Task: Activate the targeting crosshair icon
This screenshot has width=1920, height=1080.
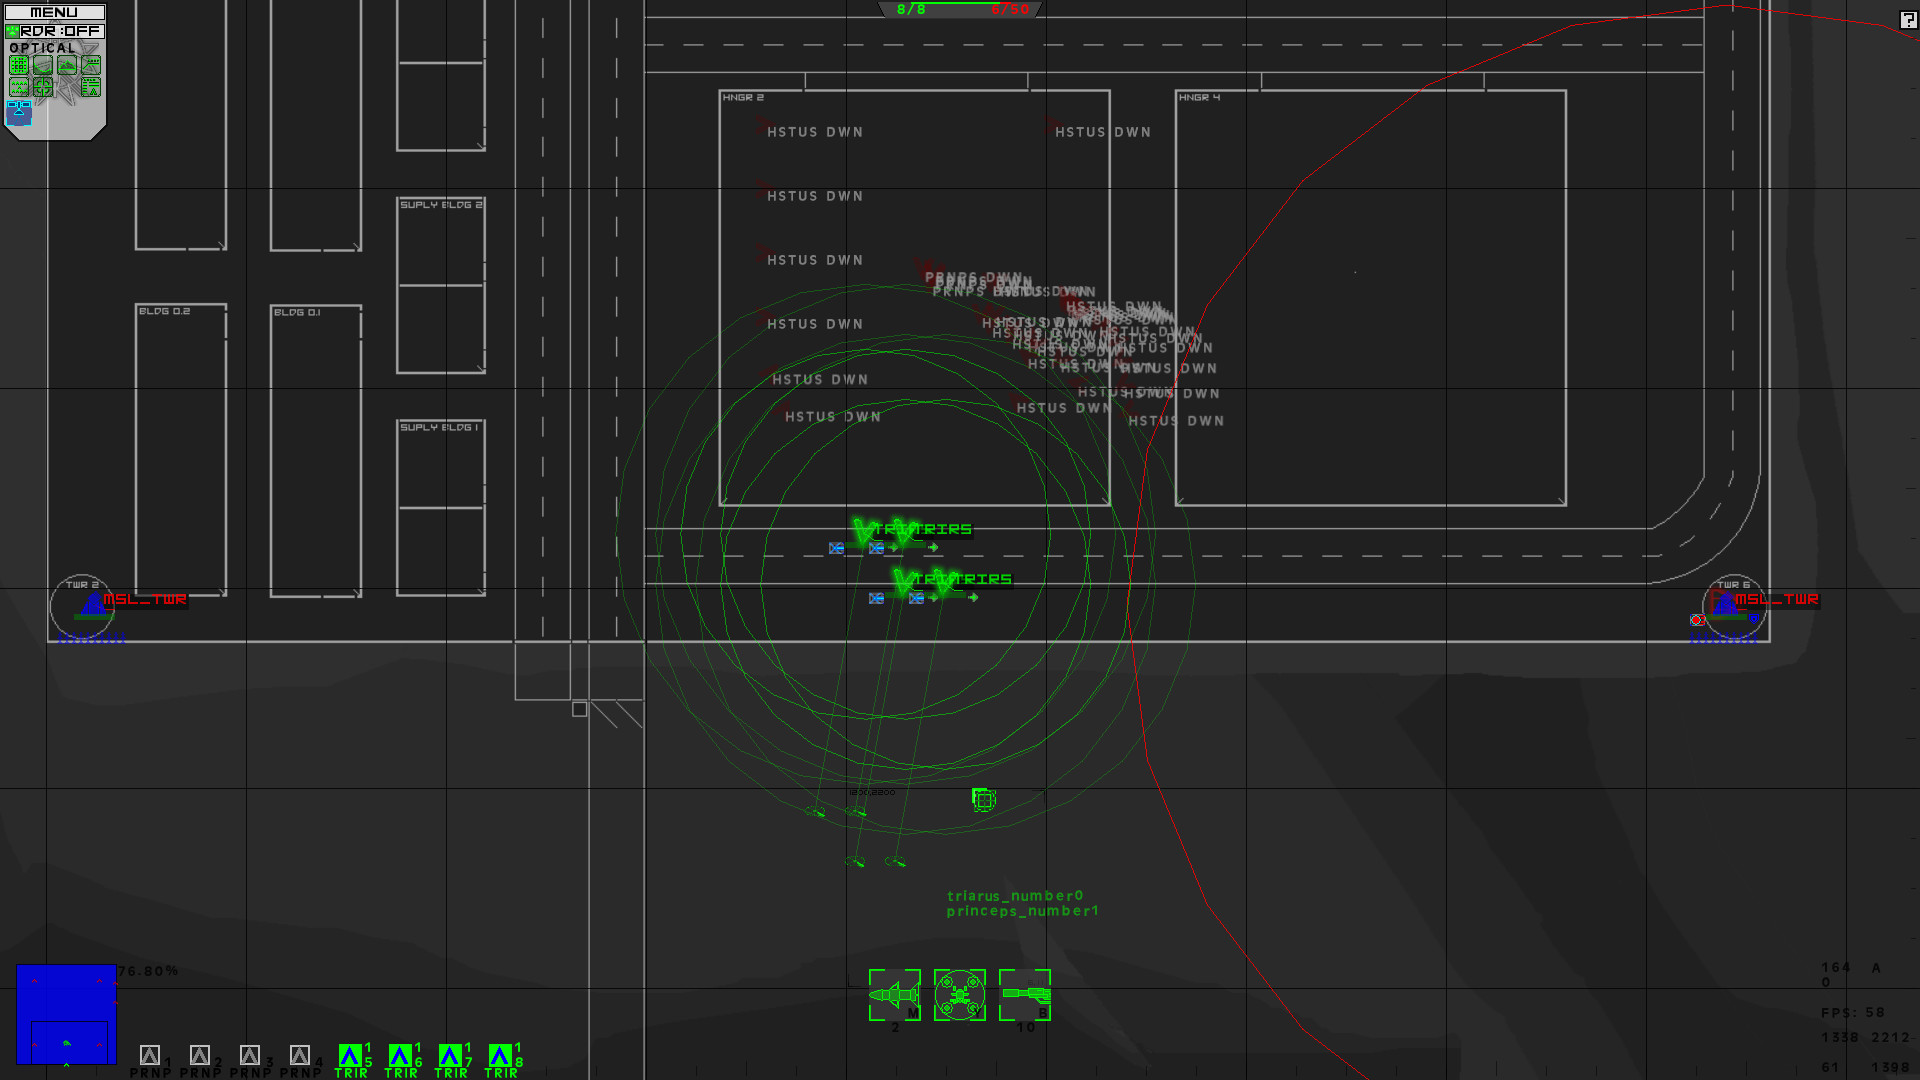Action: (42, 87)
